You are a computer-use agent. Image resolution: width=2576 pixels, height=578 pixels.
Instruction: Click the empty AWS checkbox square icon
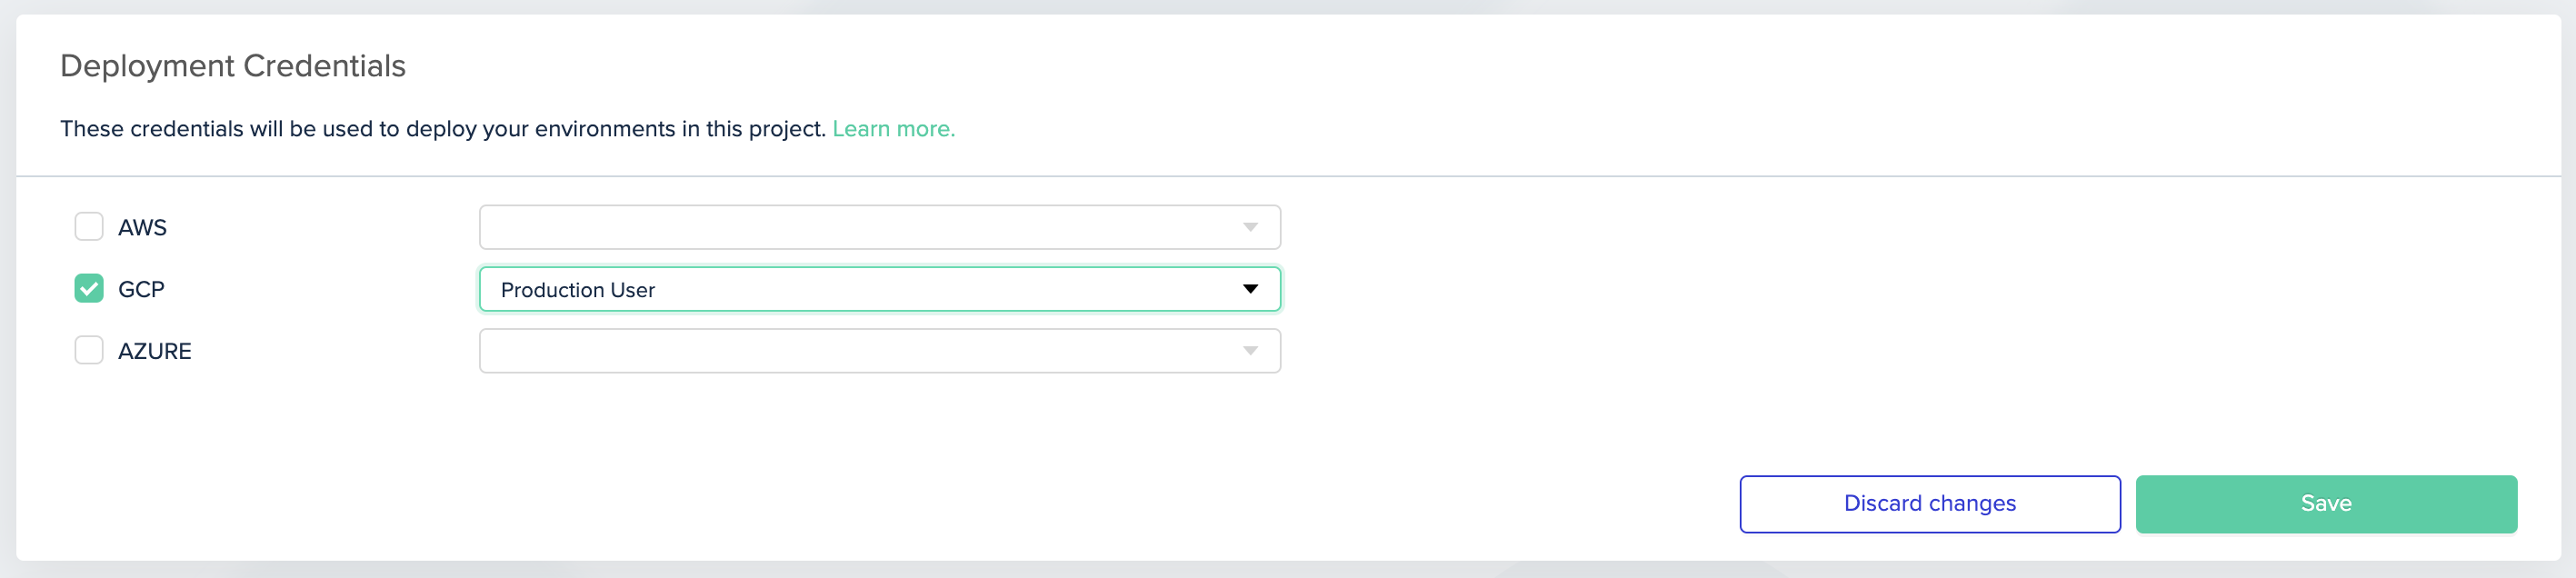(x=88, y=226)
